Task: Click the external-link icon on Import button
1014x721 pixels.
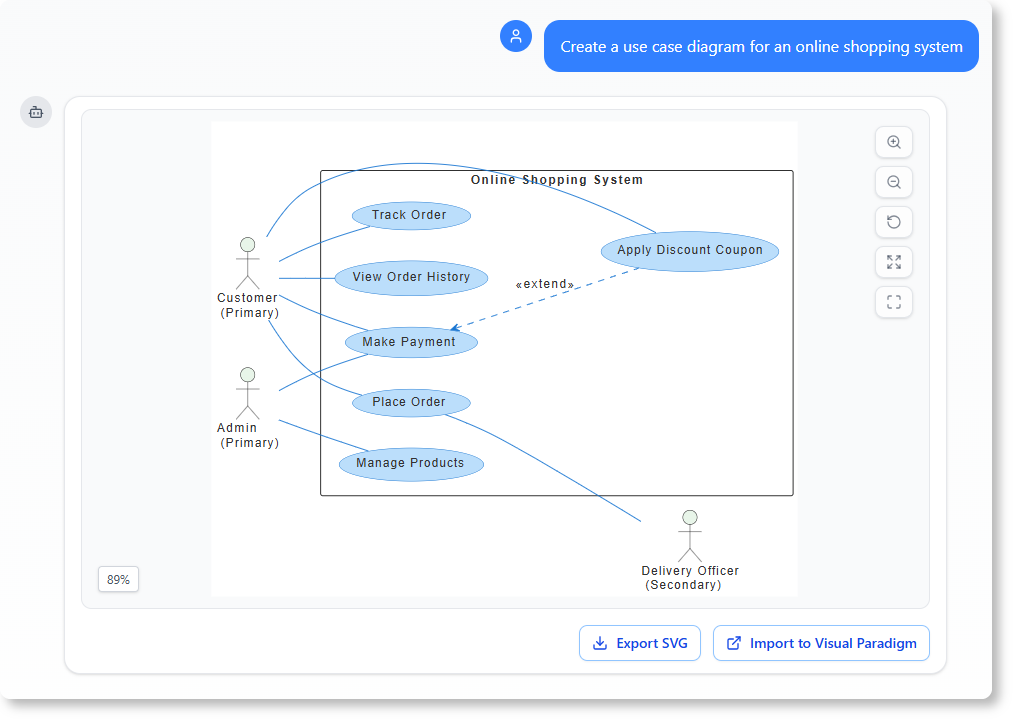Action: pos(736,643)
